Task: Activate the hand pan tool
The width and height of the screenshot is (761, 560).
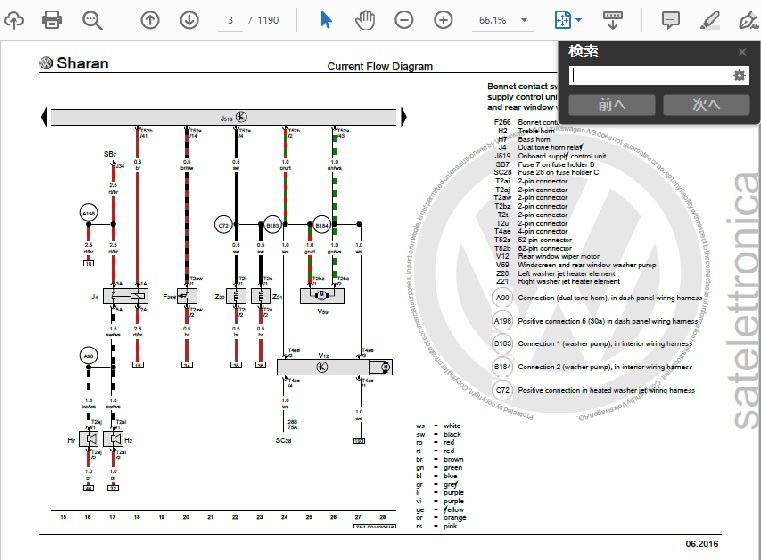Action: [x=365, y=20]
